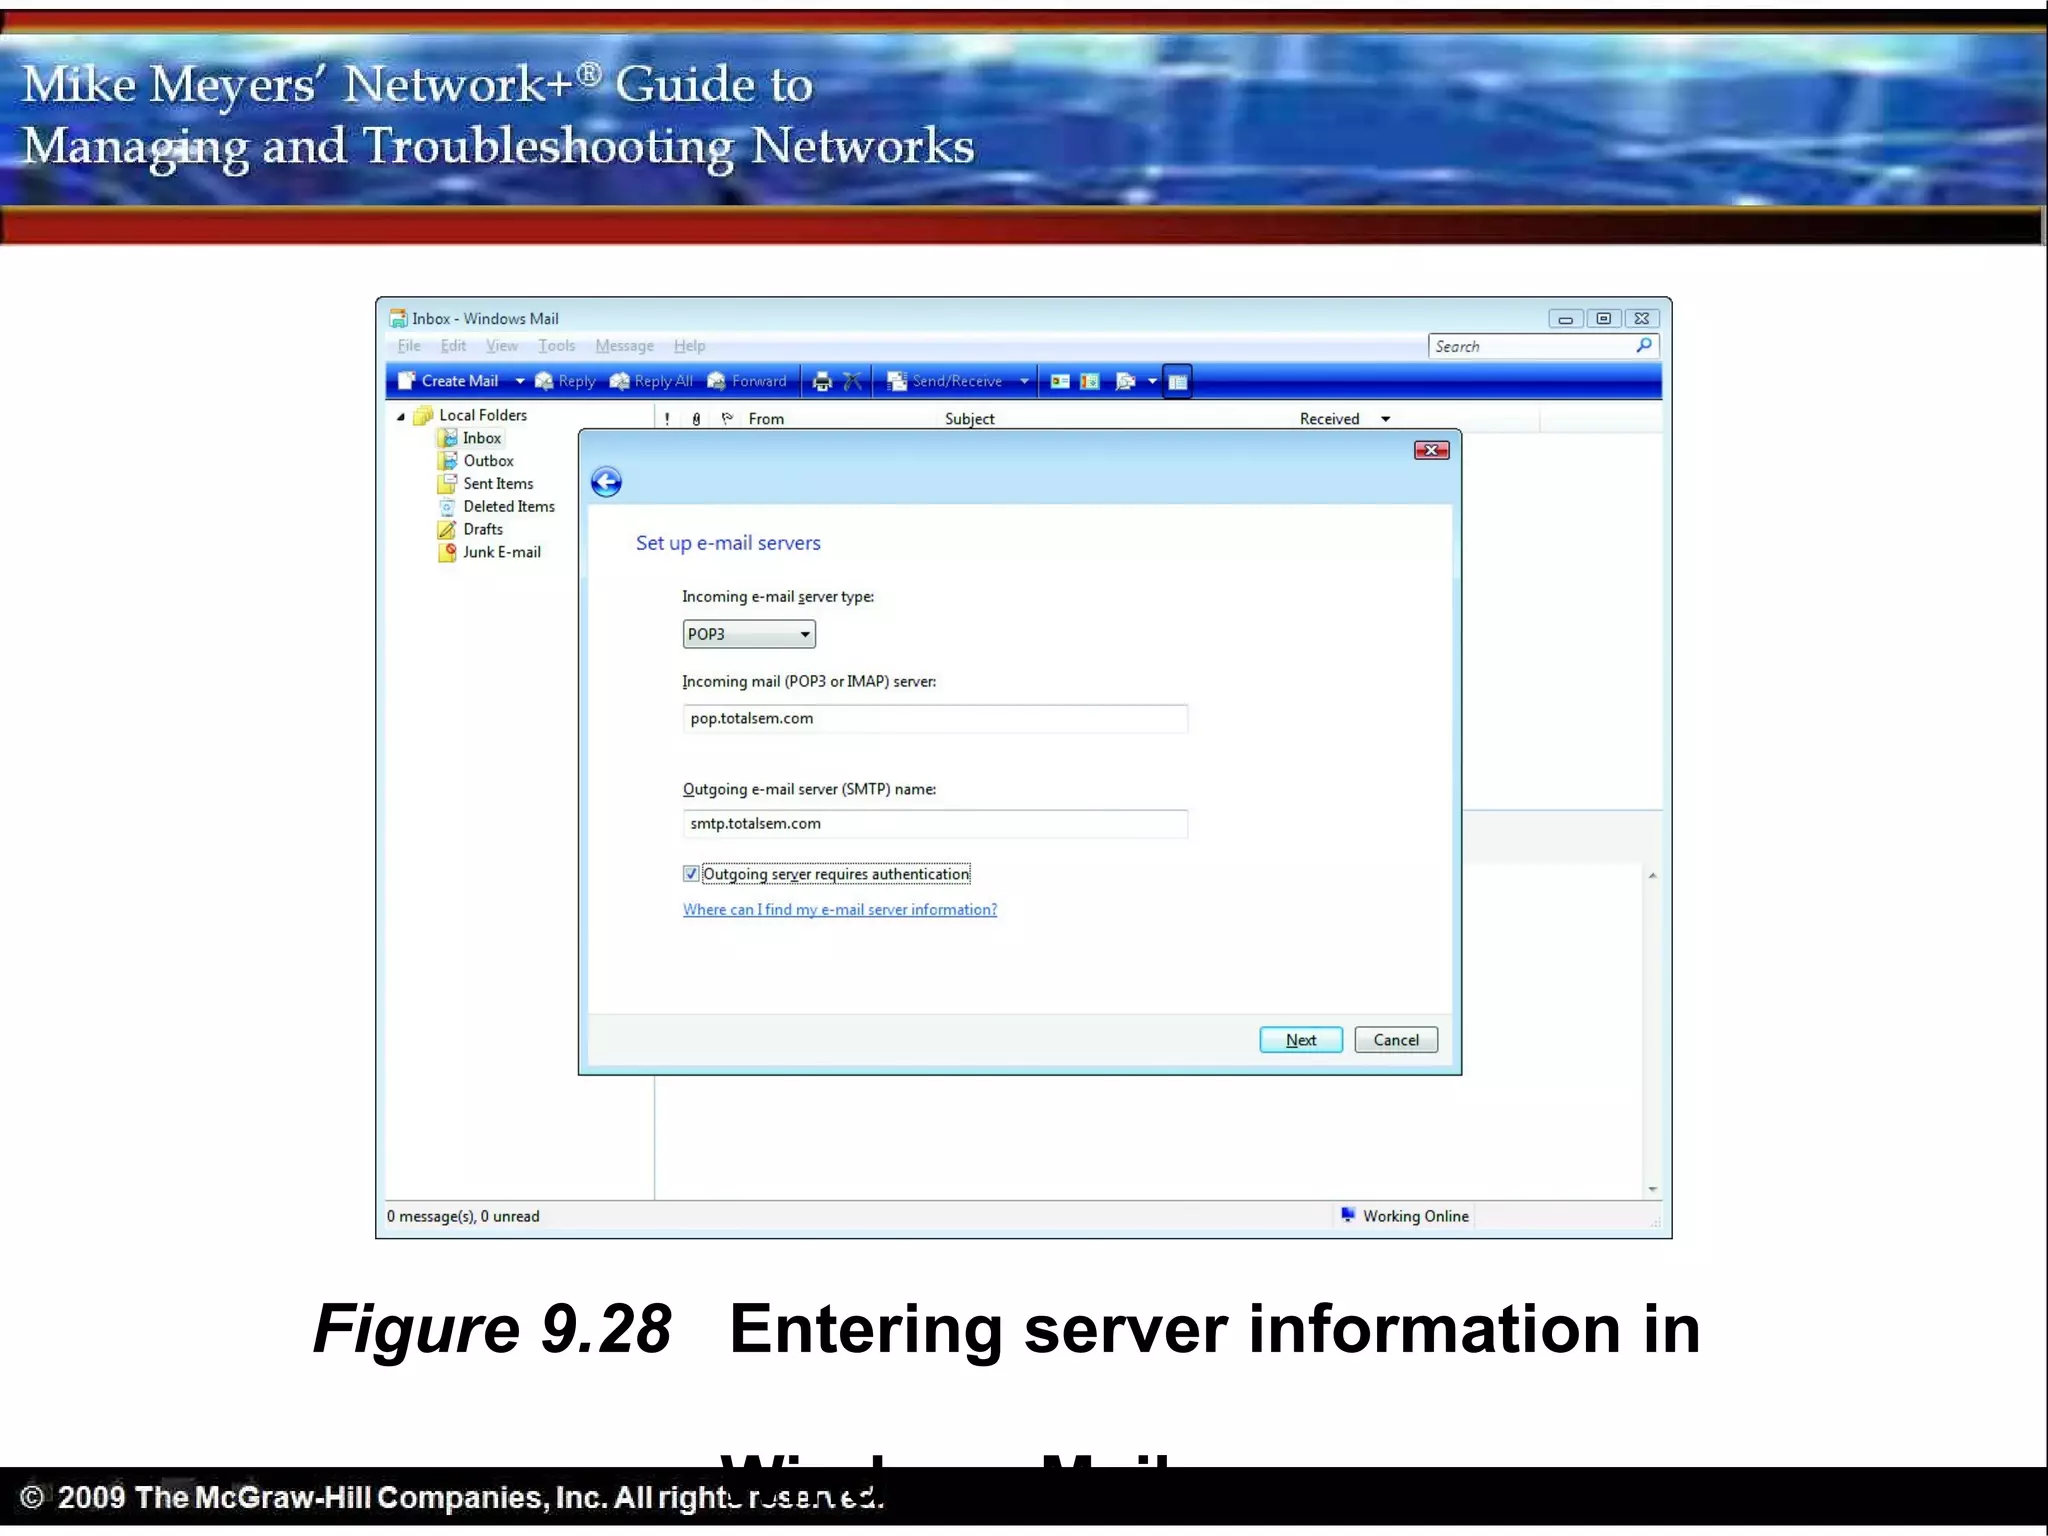Click the Print icon in toolbar
Screen dimensions: 2048x1536
tap(822, 381)
